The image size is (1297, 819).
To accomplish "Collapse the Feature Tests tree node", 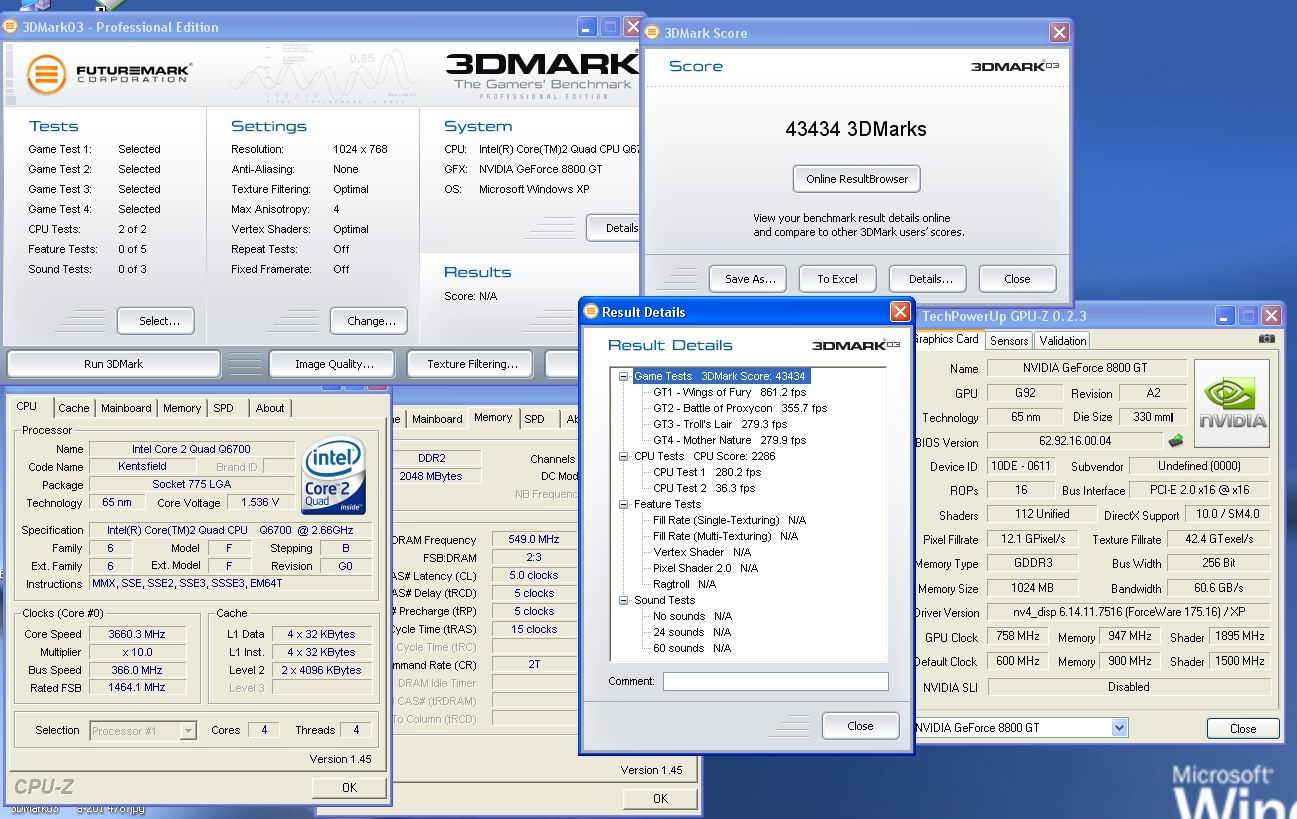I will (624, 504).
